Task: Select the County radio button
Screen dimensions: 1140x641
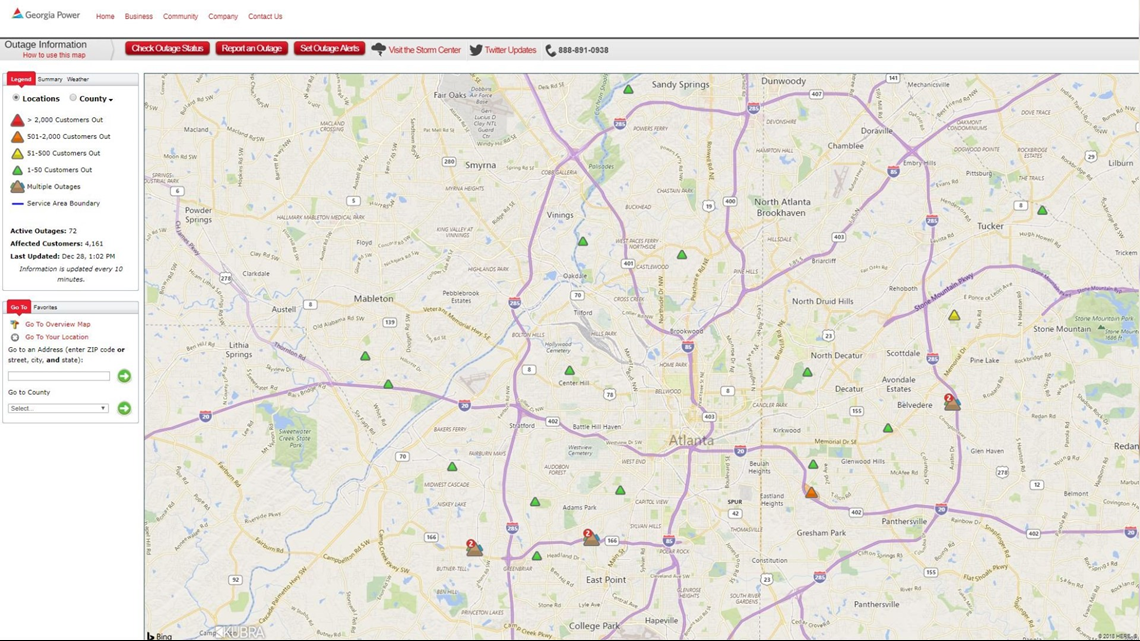Action: [x=73, y=97]
